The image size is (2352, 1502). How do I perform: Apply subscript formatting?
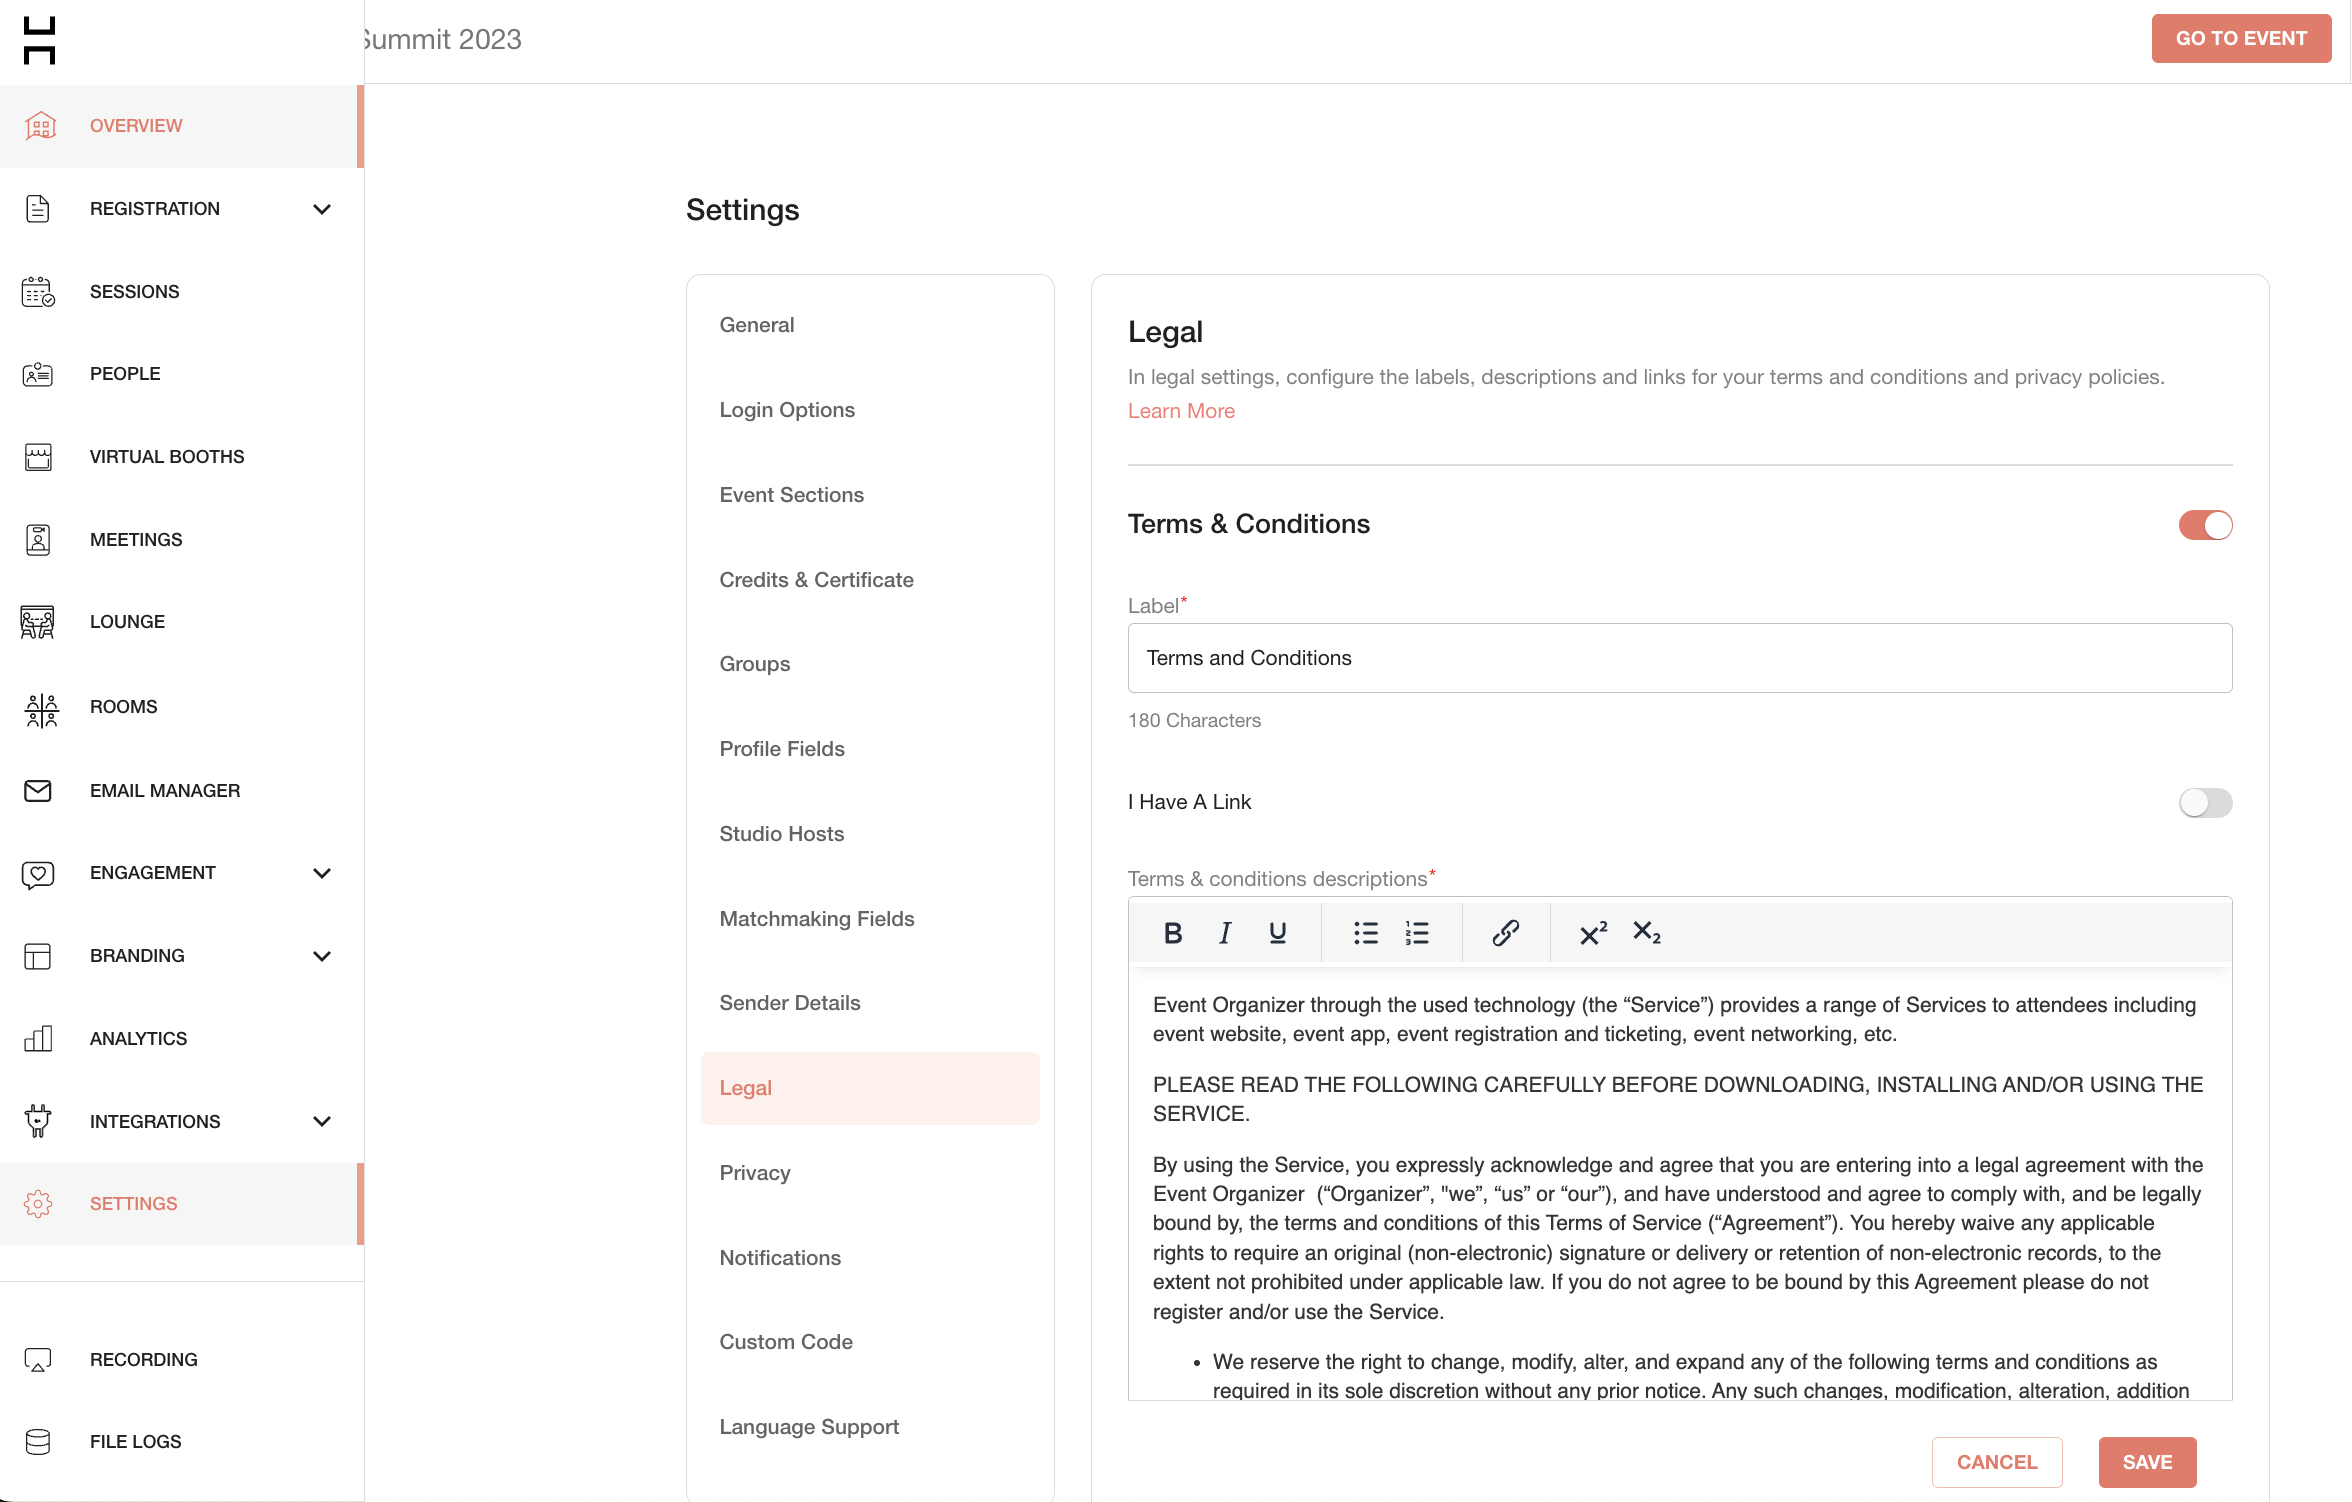(1646, 933)
